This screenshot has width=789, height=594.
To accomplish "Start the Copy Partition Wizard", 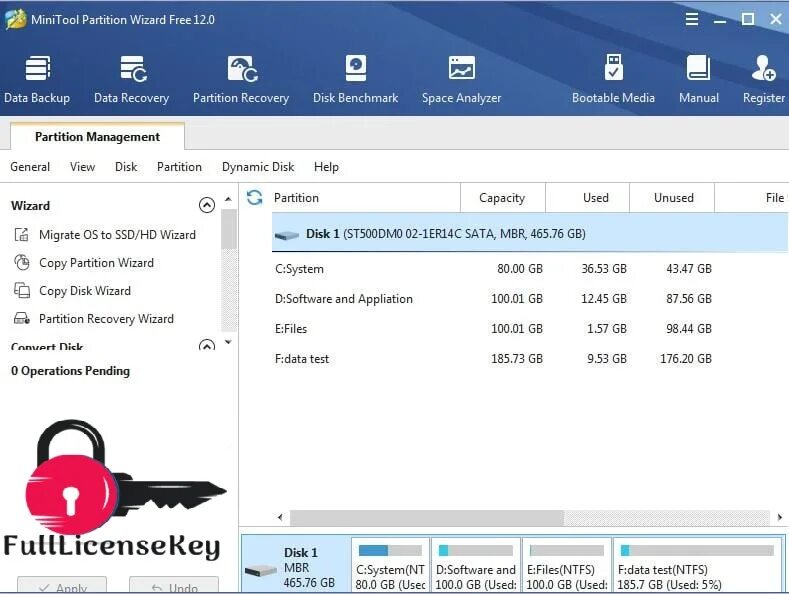I will click(x=97, y=263).
